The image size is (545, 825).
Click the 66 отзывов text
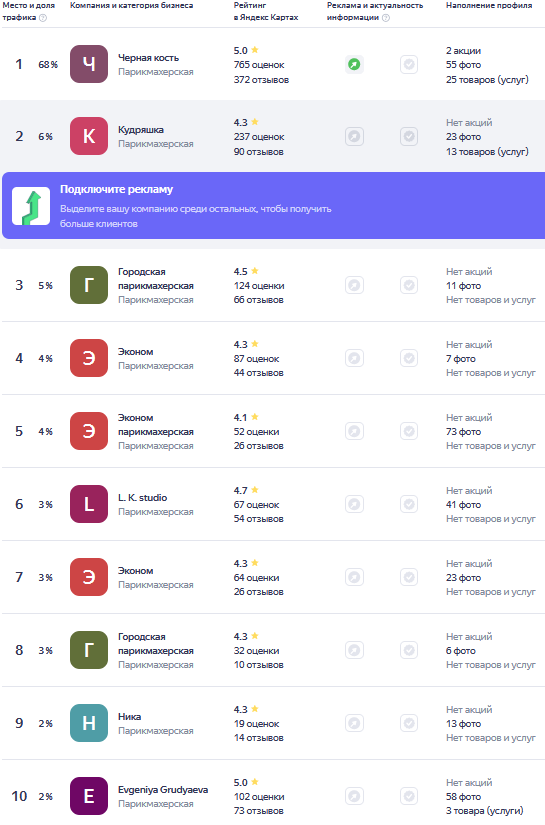point(258,300)
